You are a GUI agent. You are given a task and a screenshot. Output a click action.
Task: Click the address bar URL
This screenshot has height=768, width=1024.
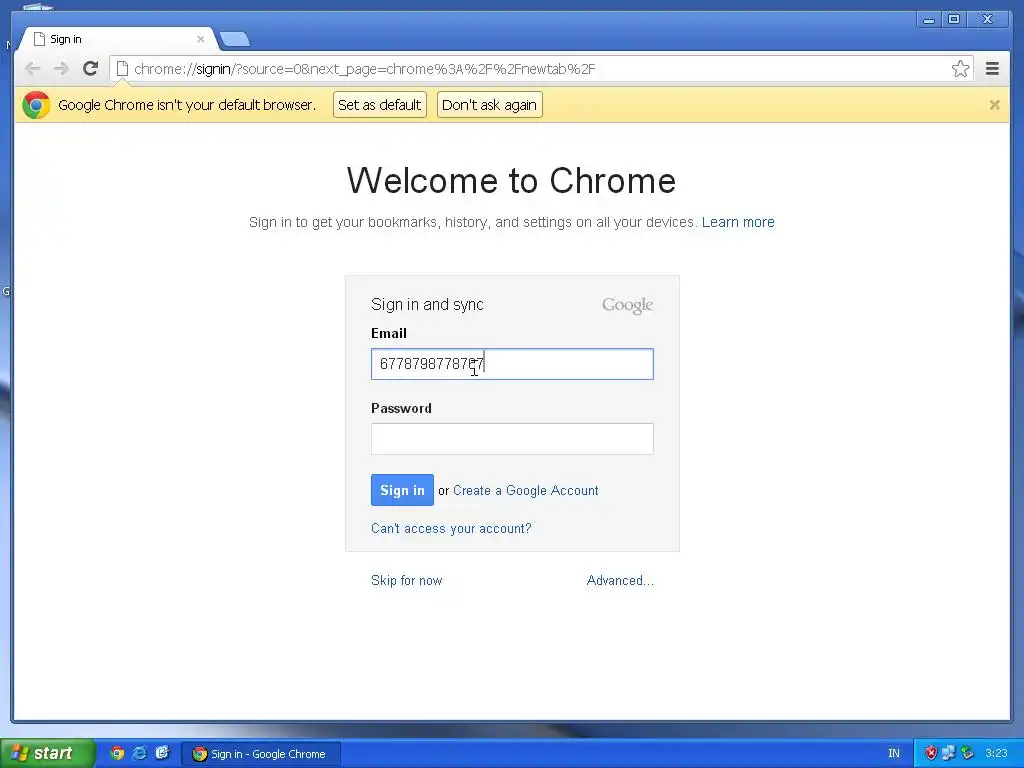pos(364,69)
